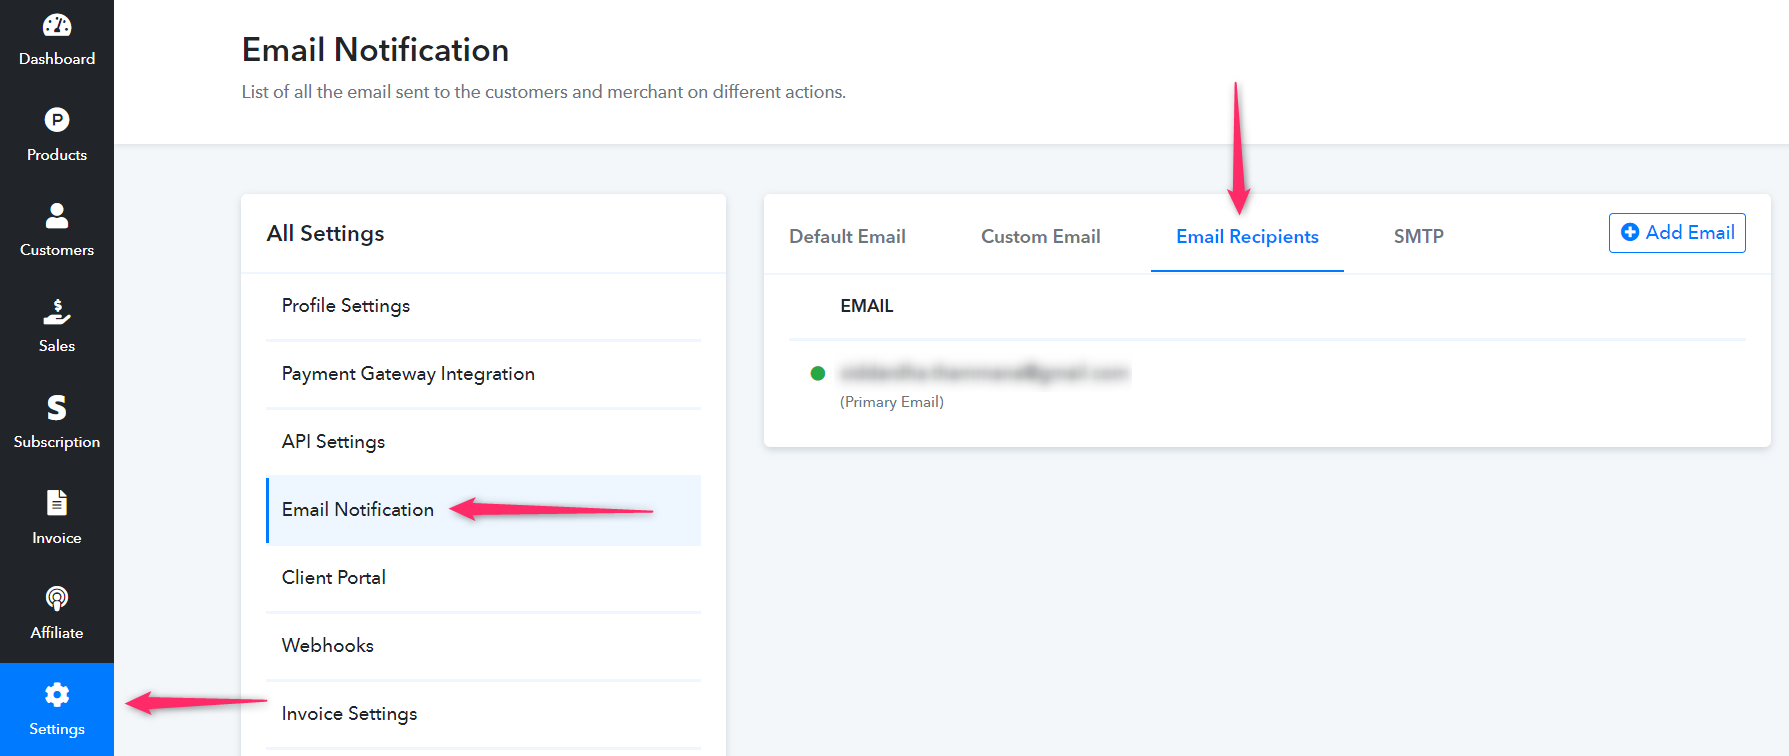Image resolution: width=1789 pixels, height=756 pixels.
Task: Go to Products icon in sidebar
Action: pos(57,120)
